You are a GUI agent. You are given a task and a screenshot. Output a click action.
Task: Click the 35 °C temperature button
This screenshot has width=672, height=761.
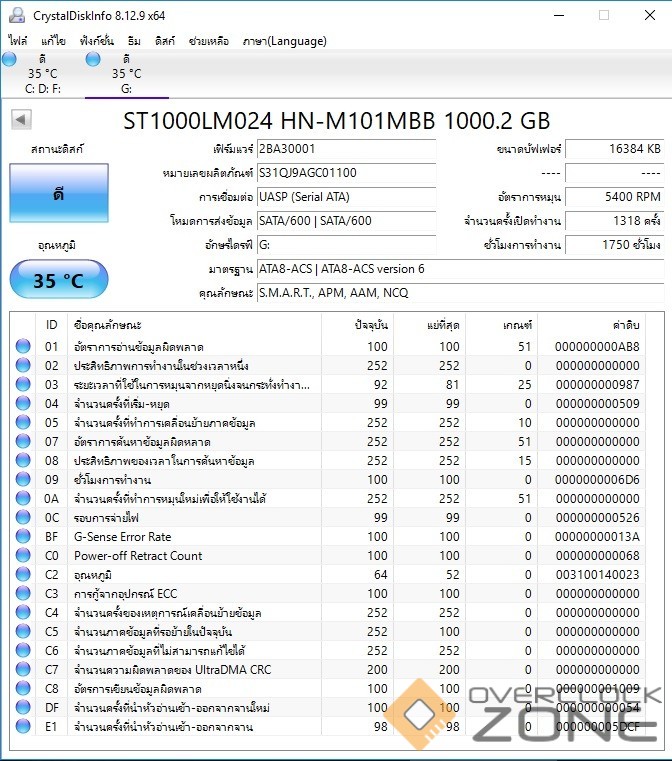click(59, 279)
